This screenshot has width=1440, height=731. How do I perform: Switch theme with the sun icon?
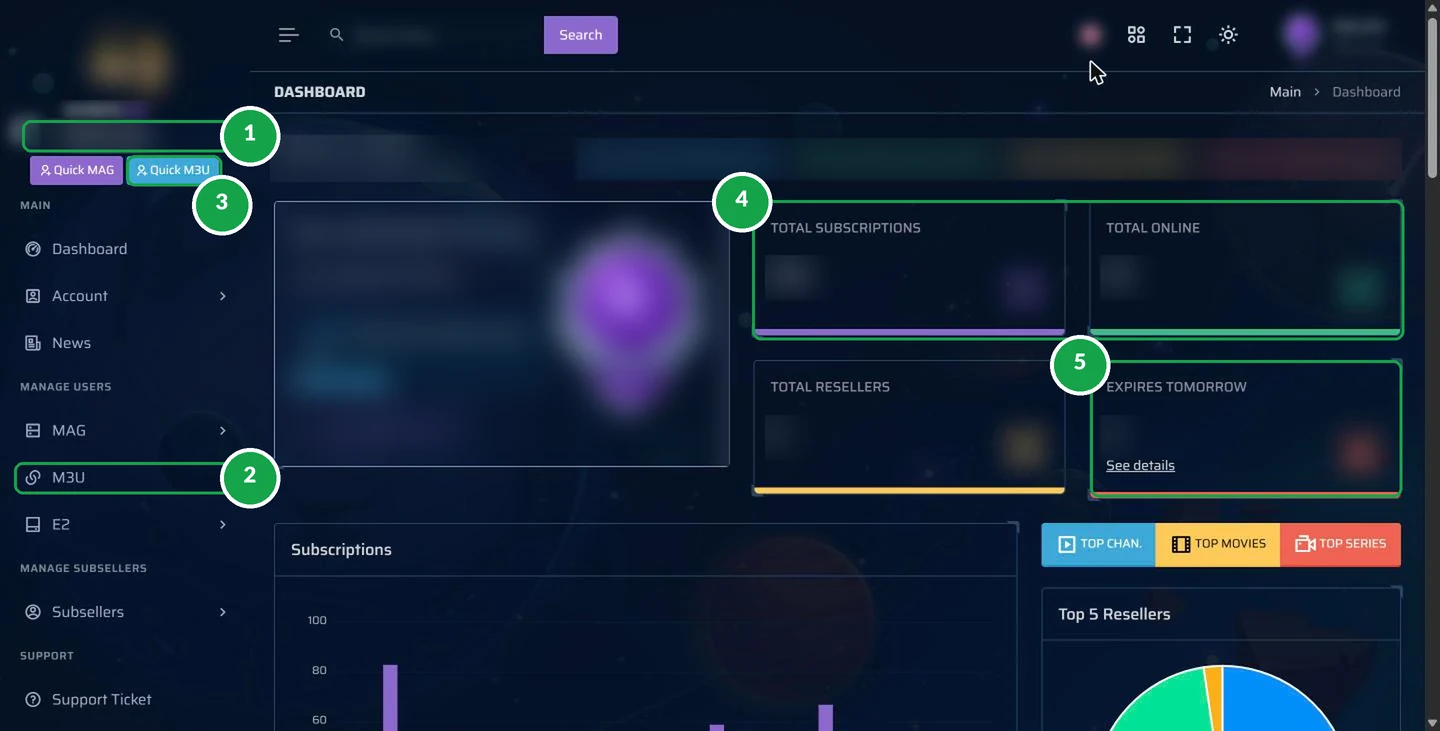click(1228, 35)
